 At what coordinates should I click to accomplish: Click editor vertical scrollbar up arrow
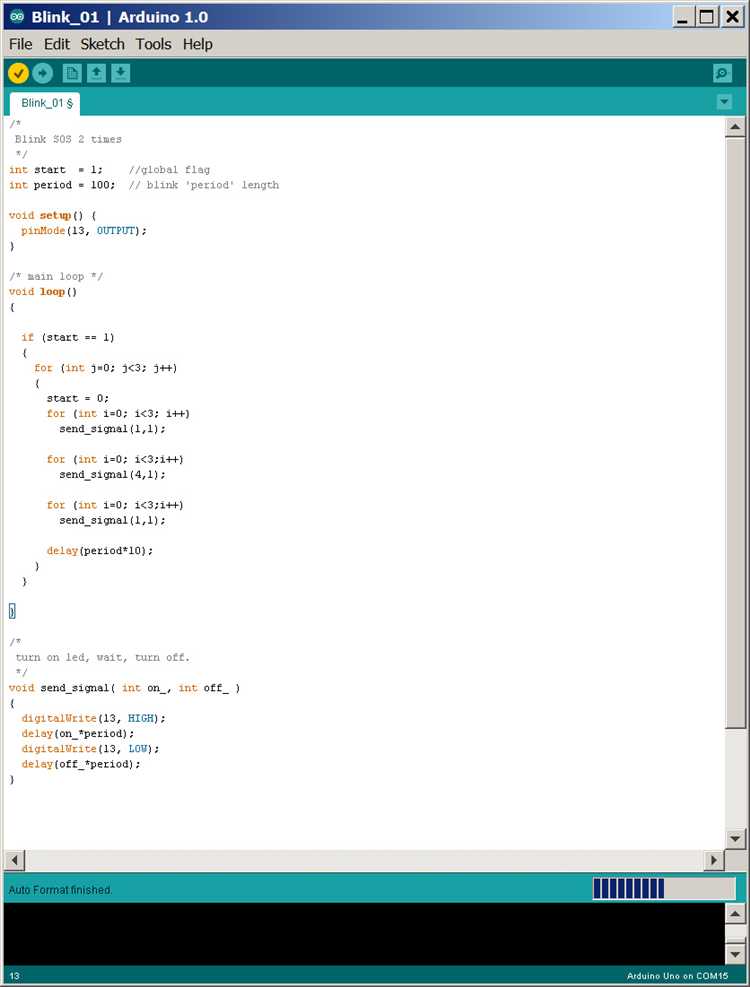coord(735,127)
